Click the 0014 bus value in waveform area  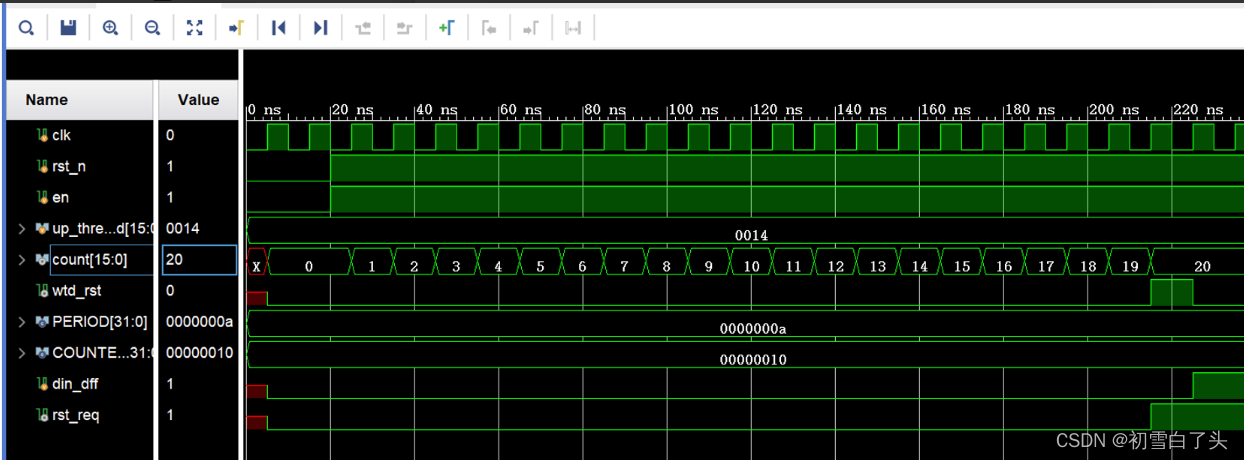(x=751, y=235)
